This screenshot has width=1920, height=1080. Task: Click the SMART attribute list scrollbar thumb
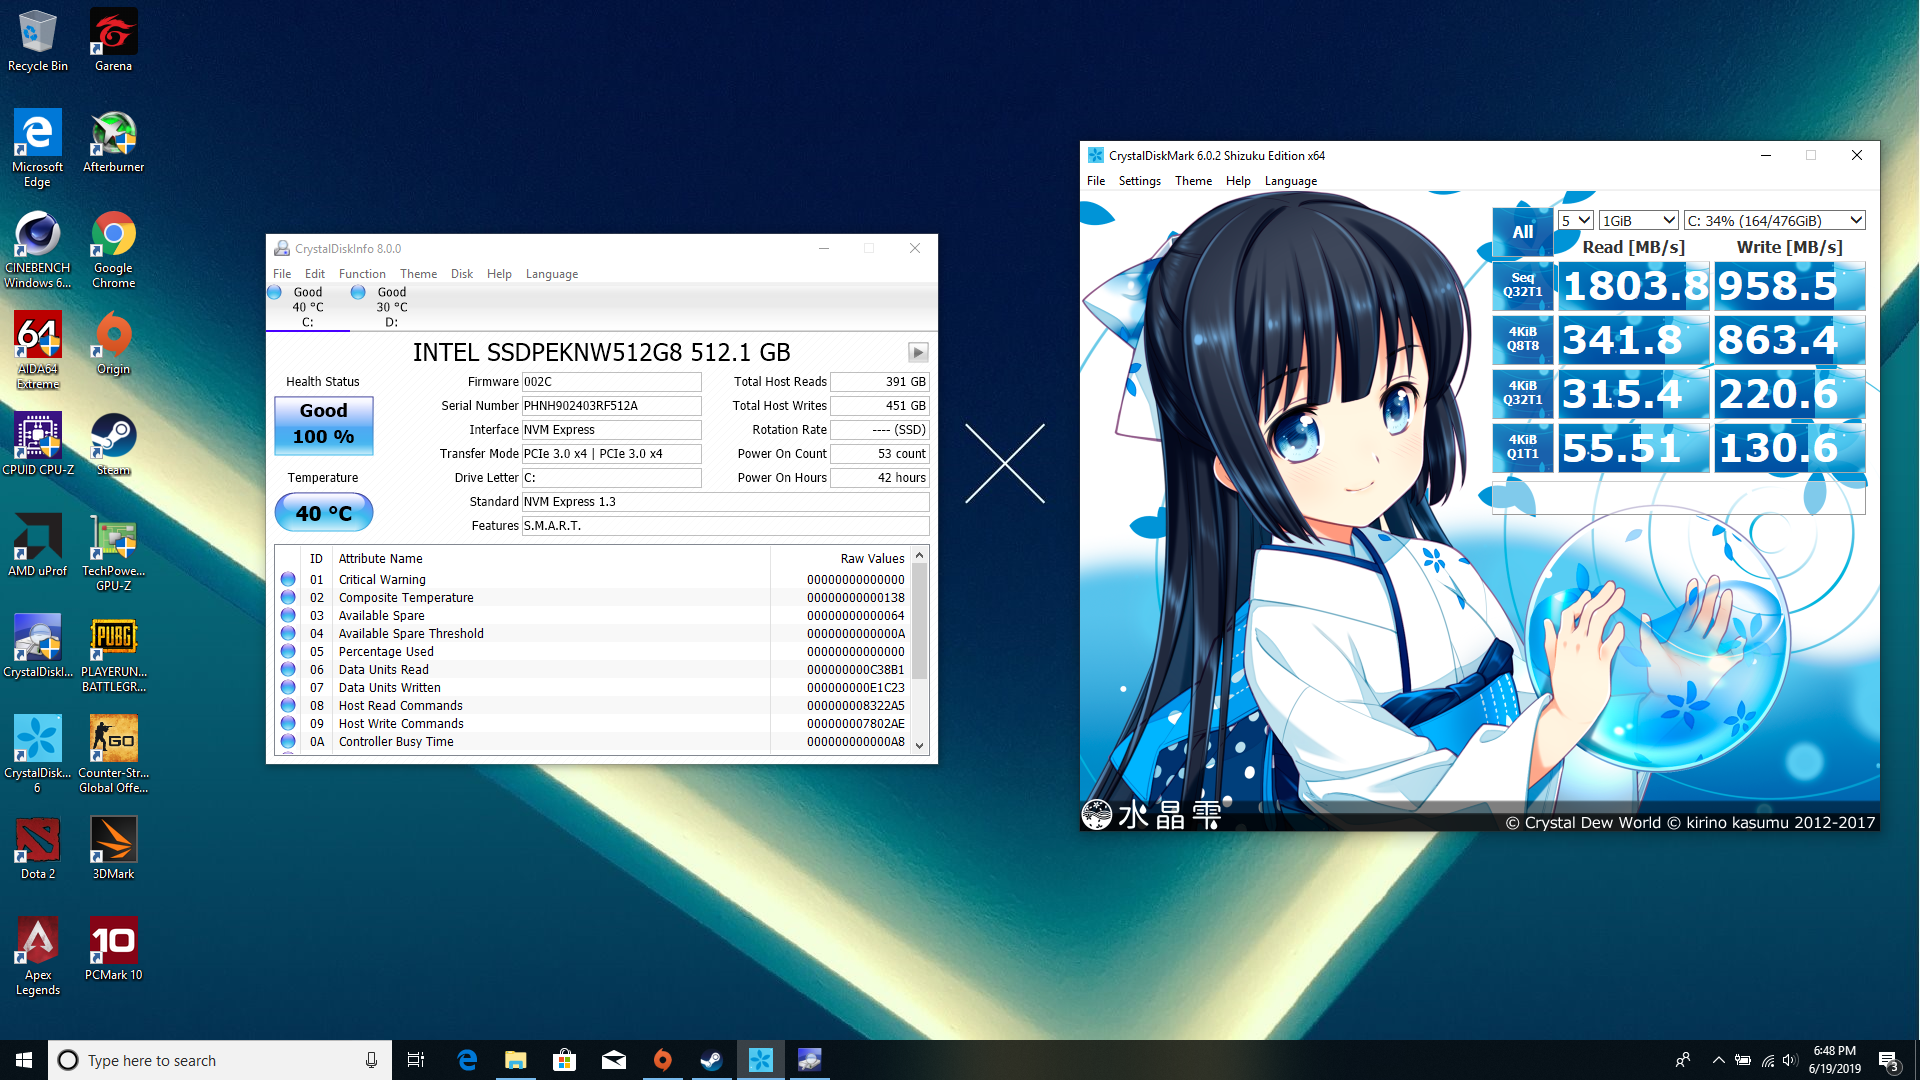tap(920, 620)
